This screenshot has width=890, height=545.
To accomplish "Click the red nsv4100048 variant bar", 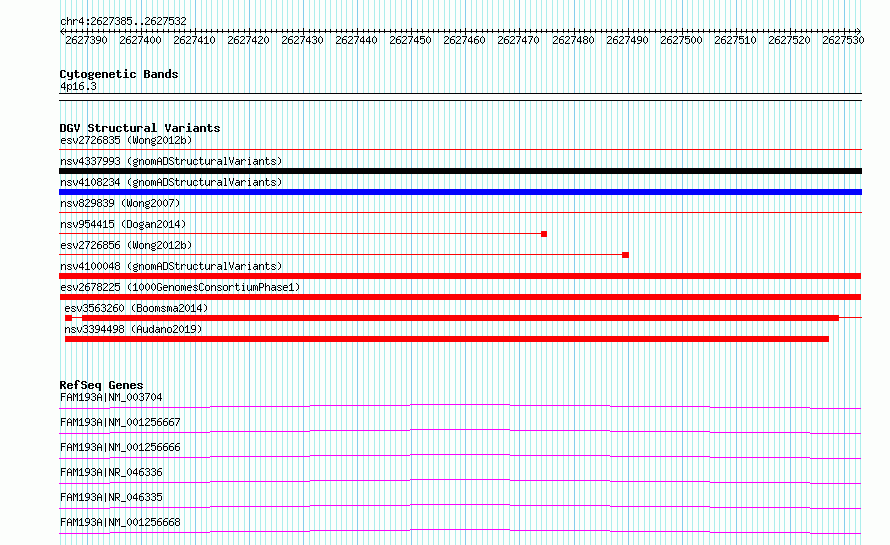I will tap(460, 276).
